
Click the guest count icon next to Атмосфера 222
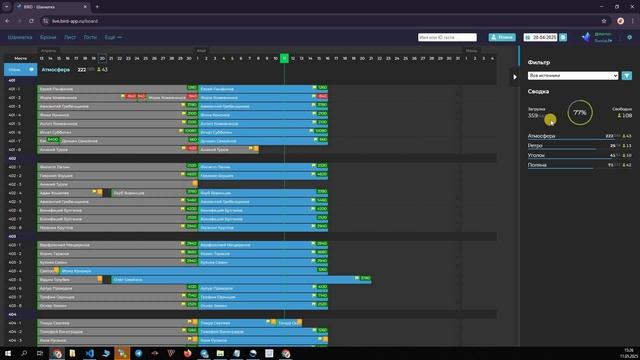pyautogui.click(x=99, y=70)
